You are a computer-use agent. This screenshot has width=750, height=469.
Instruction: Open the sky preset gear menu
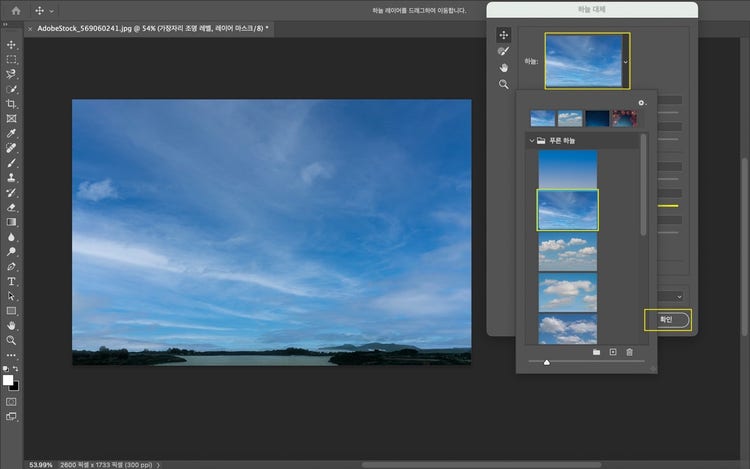[642, 103]
